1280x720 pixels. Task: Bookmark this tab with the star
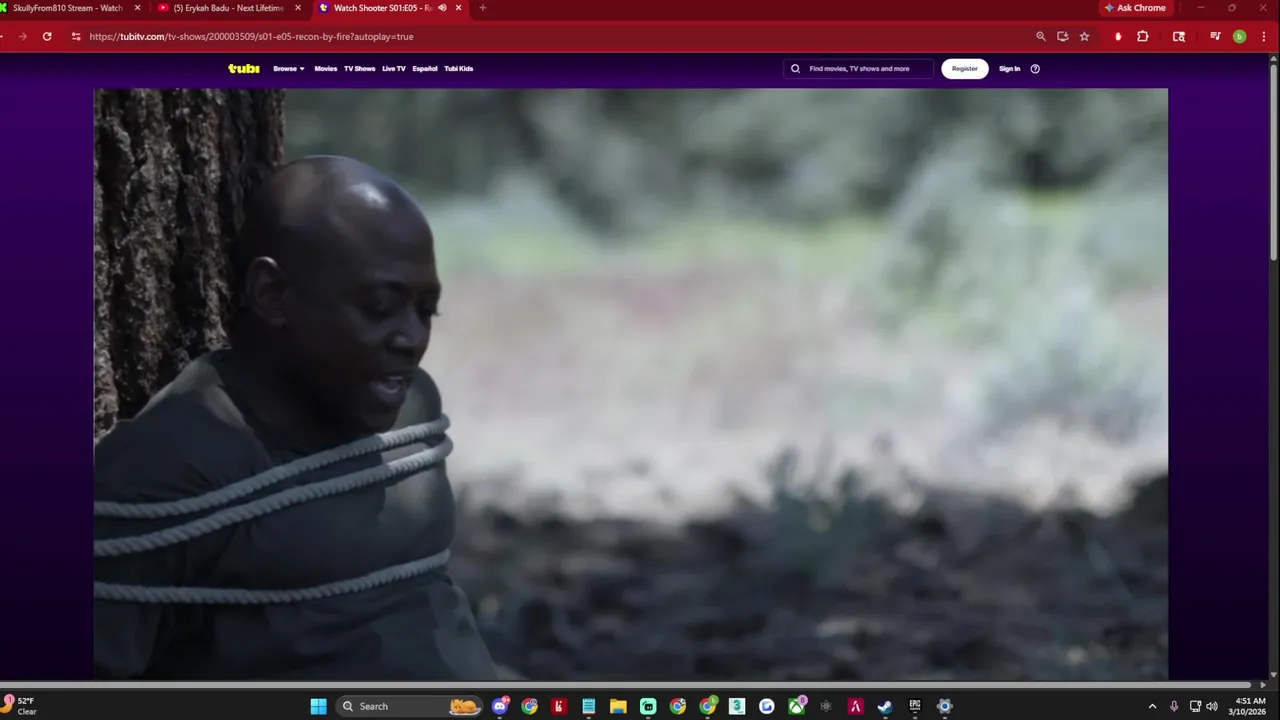point(1084,36)
